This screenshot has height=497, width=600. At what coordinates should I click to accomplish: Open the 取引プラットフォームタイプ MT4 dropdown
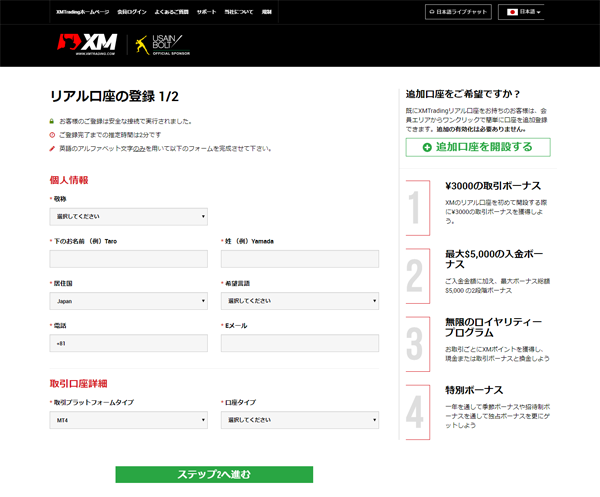128,420
